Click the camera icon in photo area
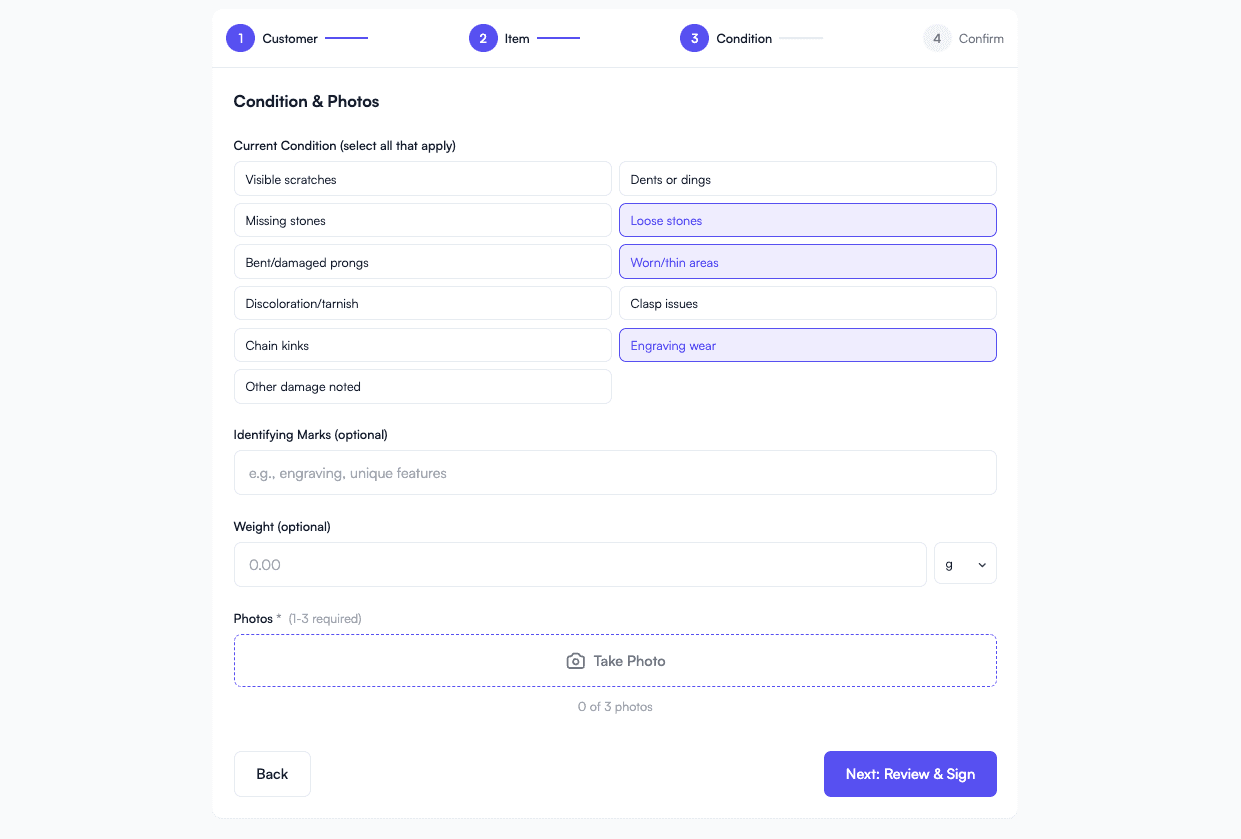Image resolution: width=1241 pixels, height=839 pixels. click(575, 661)
